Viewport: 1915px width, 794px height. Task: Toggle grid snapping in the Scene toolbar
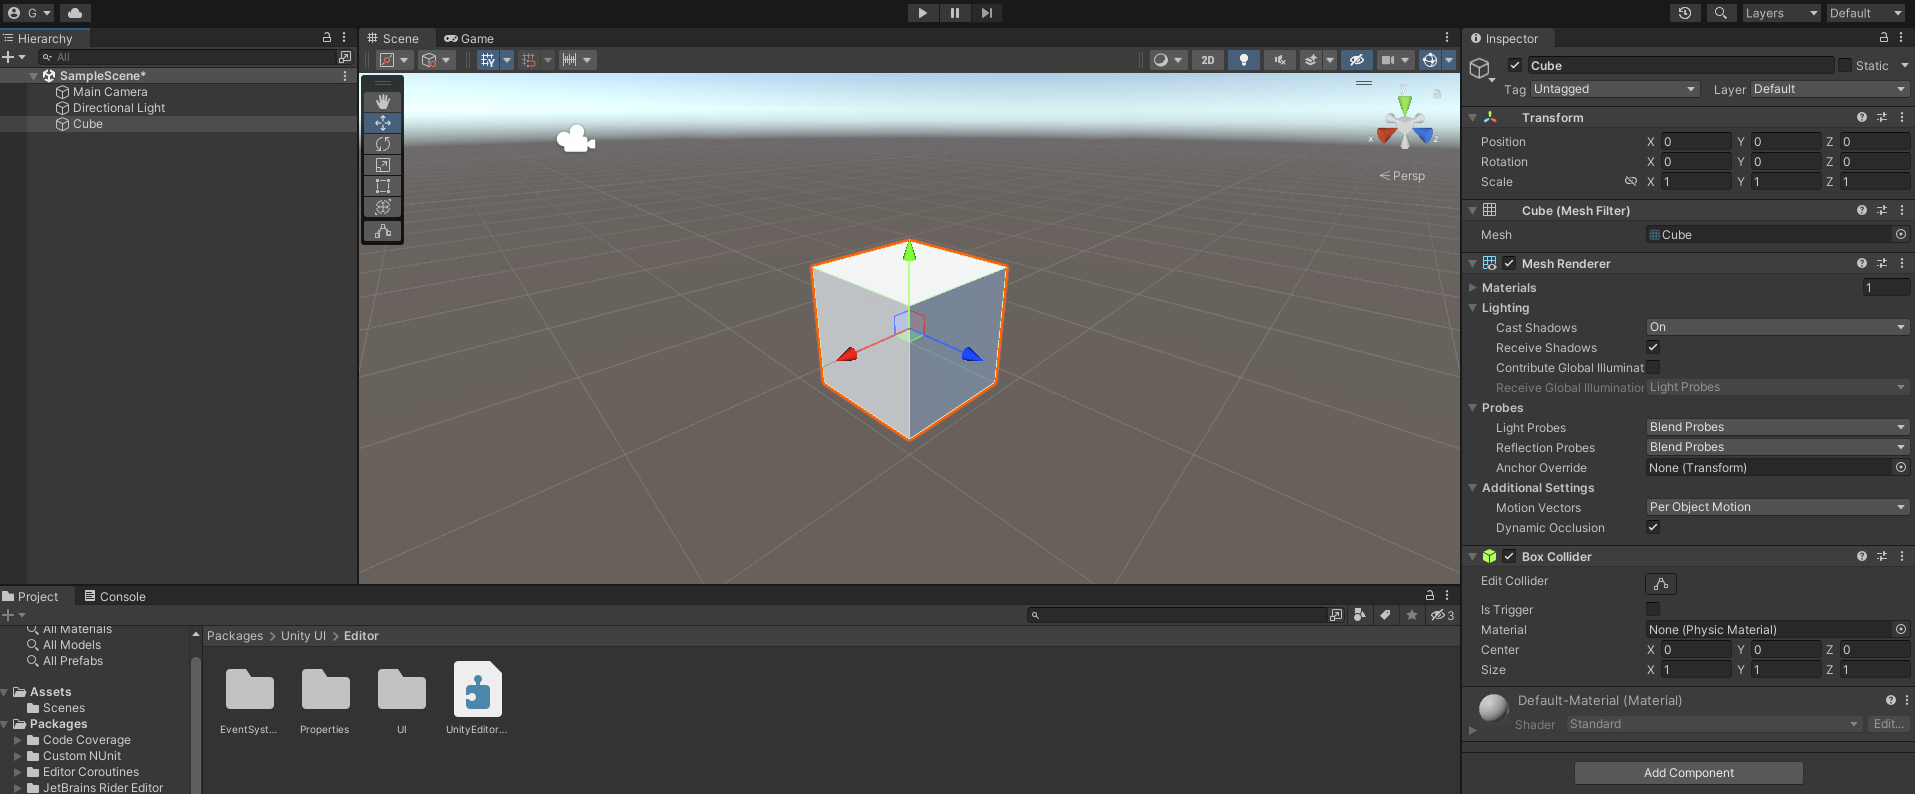(x=487, y=60)
